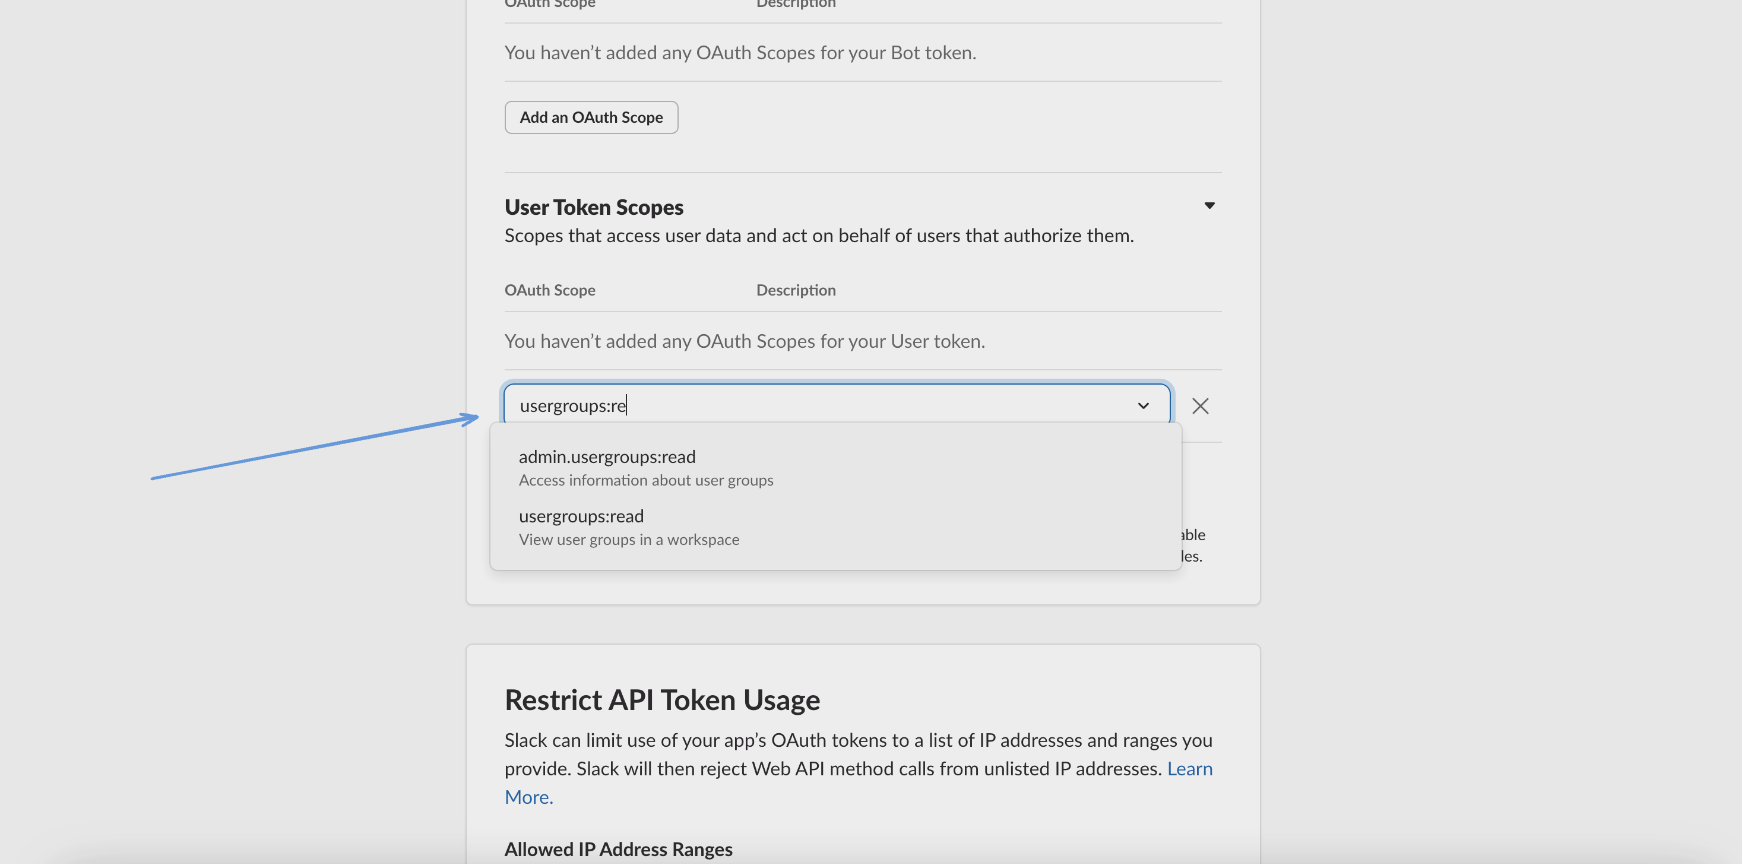Open the scope combo box chevron

[x=1143, y=406]
